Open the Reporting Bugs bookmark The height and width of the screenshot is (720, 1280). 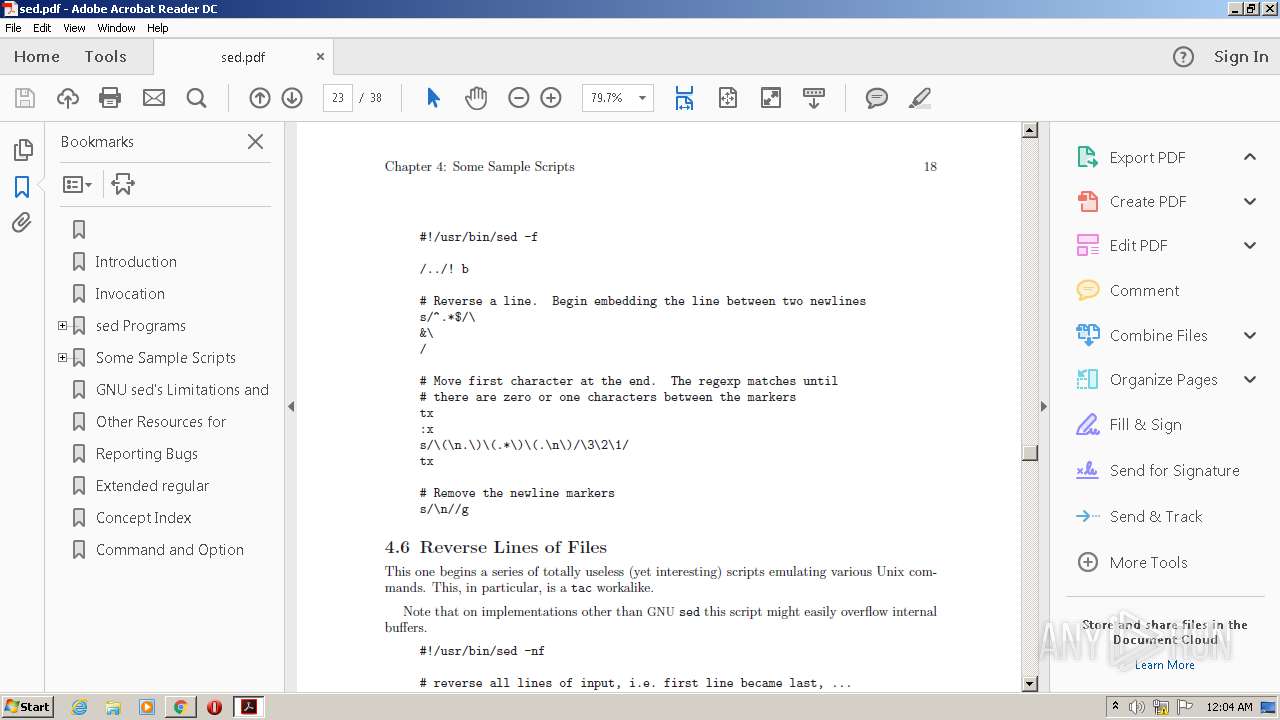click(147, 454)
